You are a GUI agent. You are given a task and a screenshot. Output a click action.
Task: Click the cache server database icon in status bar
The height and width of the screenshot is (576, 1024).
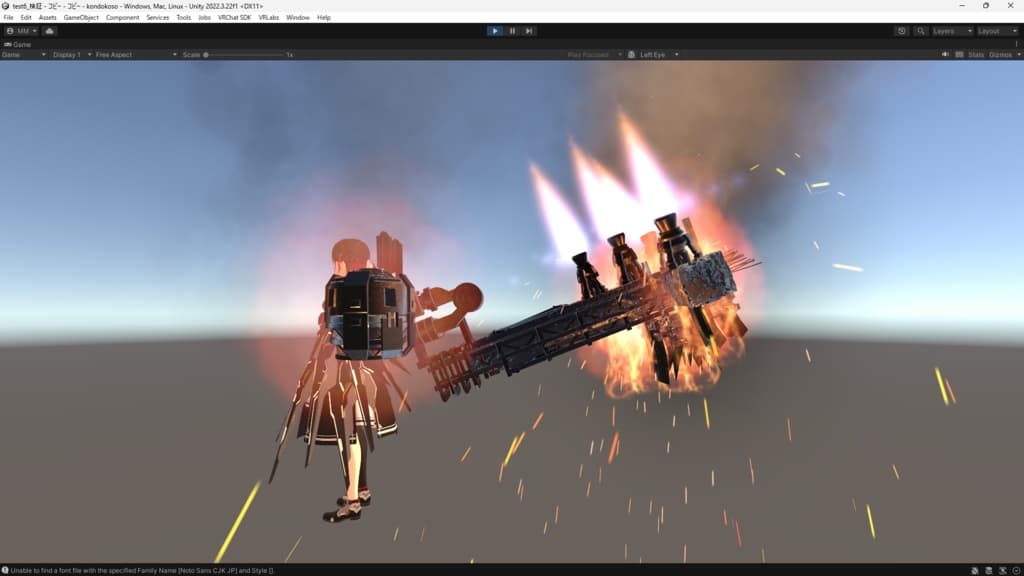(989, 571)
